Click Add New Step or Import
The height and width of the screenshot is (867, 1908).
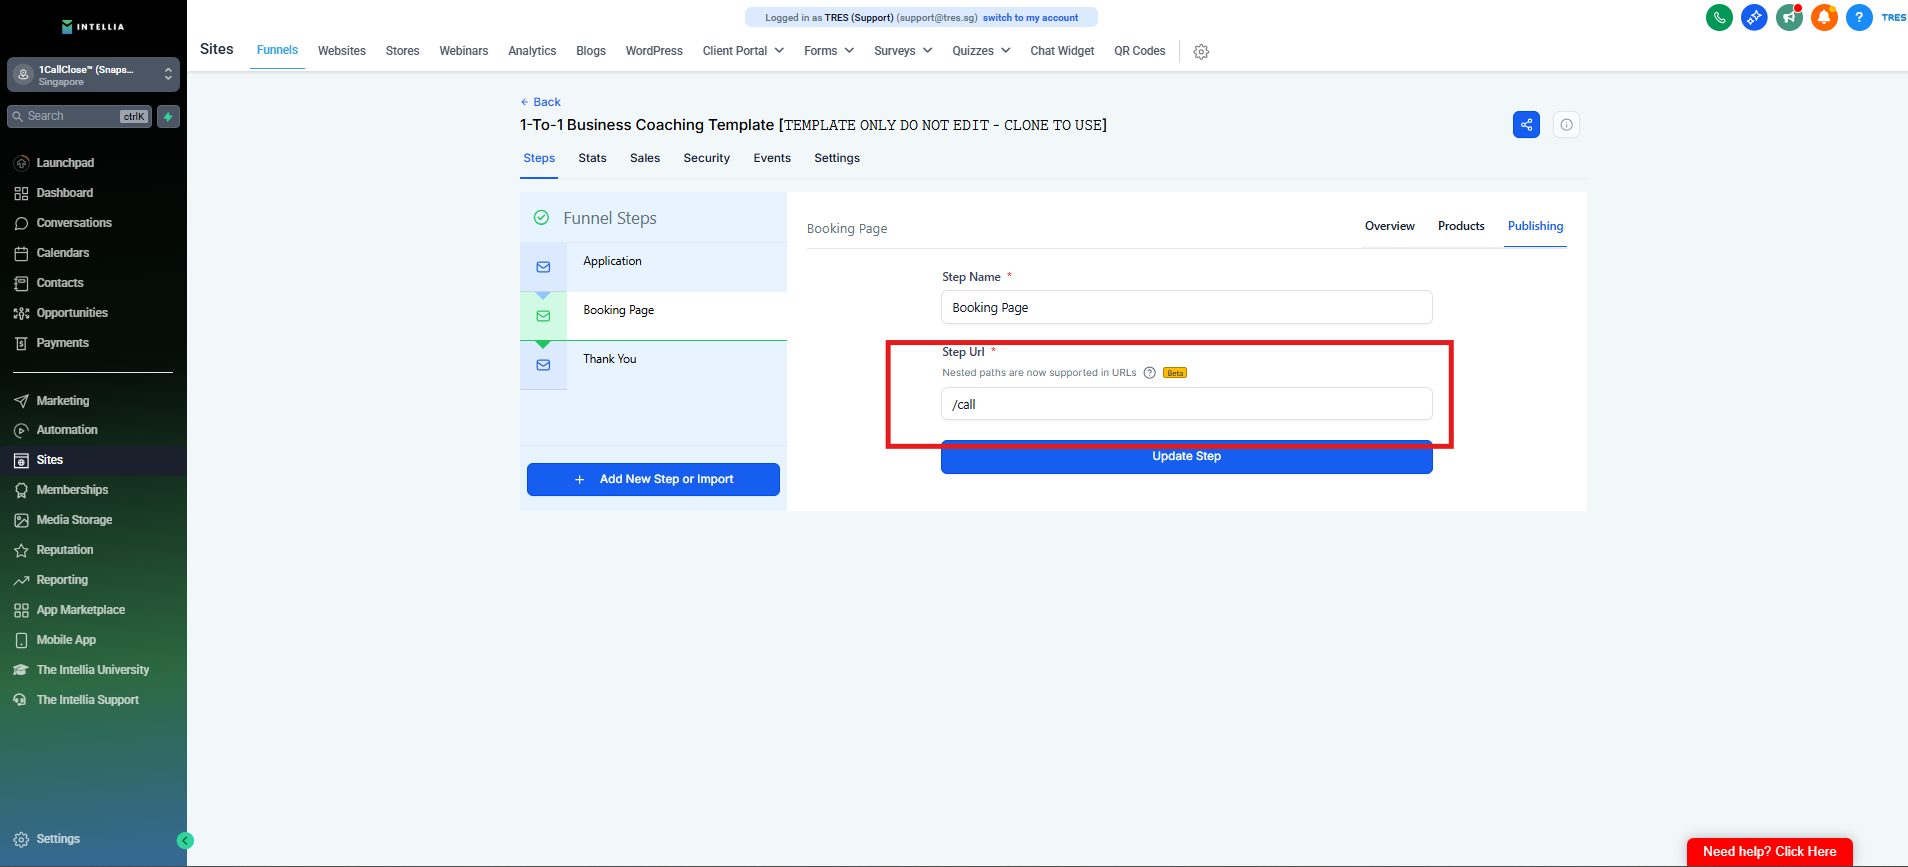click(x=653, y=479)
